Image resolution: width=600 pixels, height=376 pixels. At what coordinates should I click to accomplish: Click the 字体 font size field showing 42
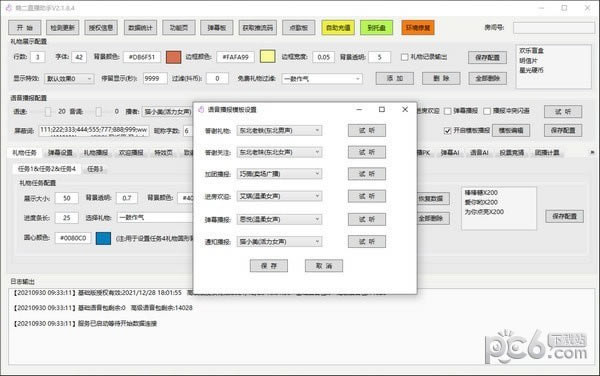coord(79,57)
